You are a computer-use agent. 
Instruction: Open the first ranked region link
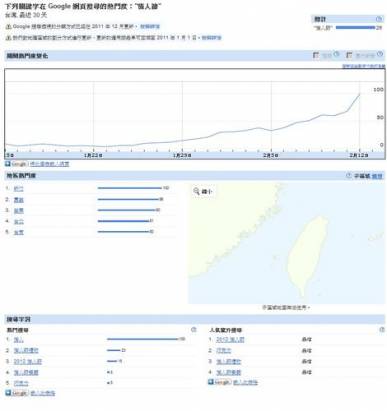click(x=19, y=189)
